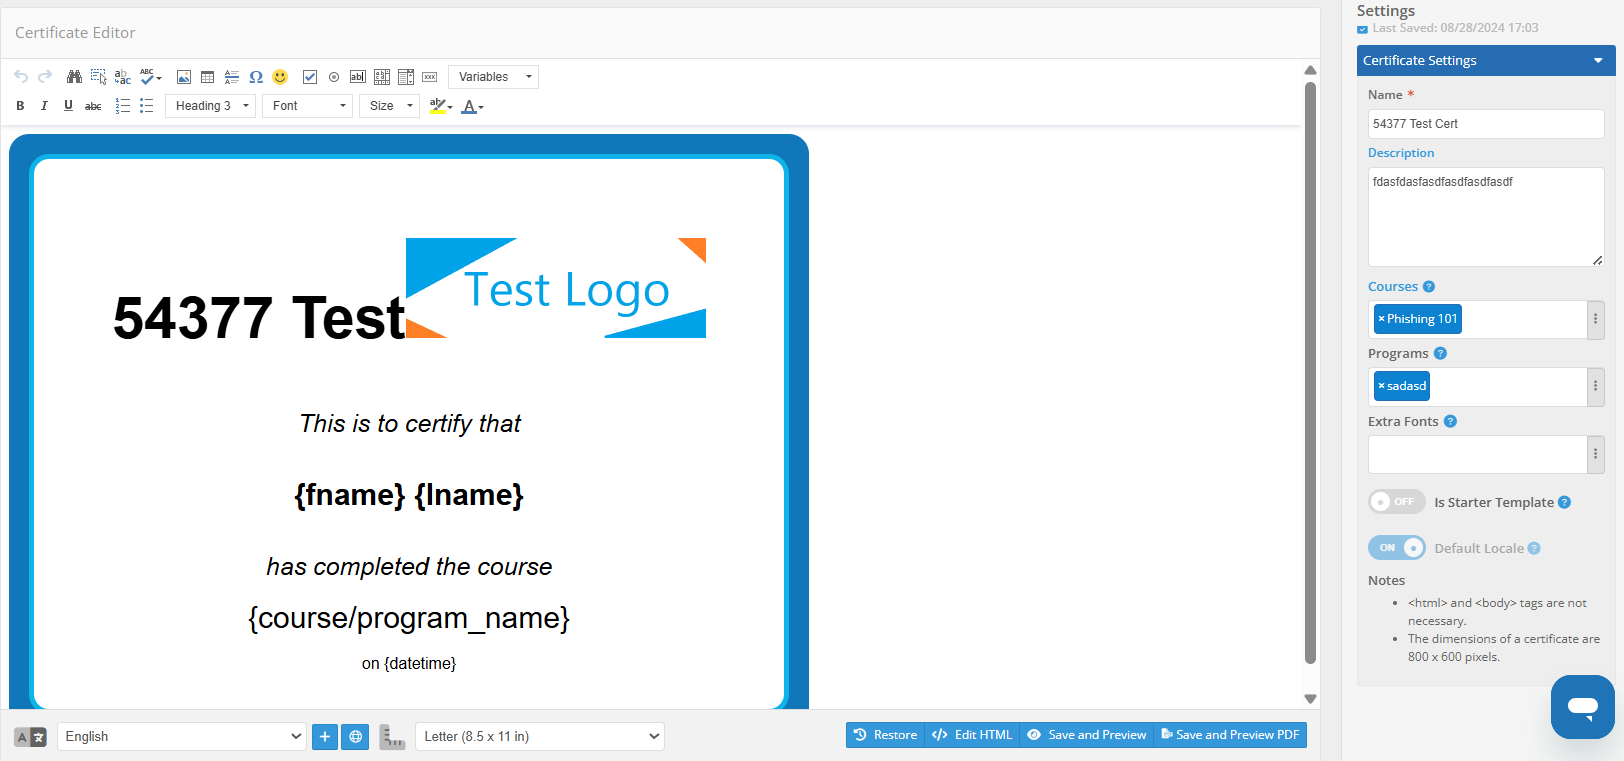Click the Redo arrow in the editor toolbar

45,77
